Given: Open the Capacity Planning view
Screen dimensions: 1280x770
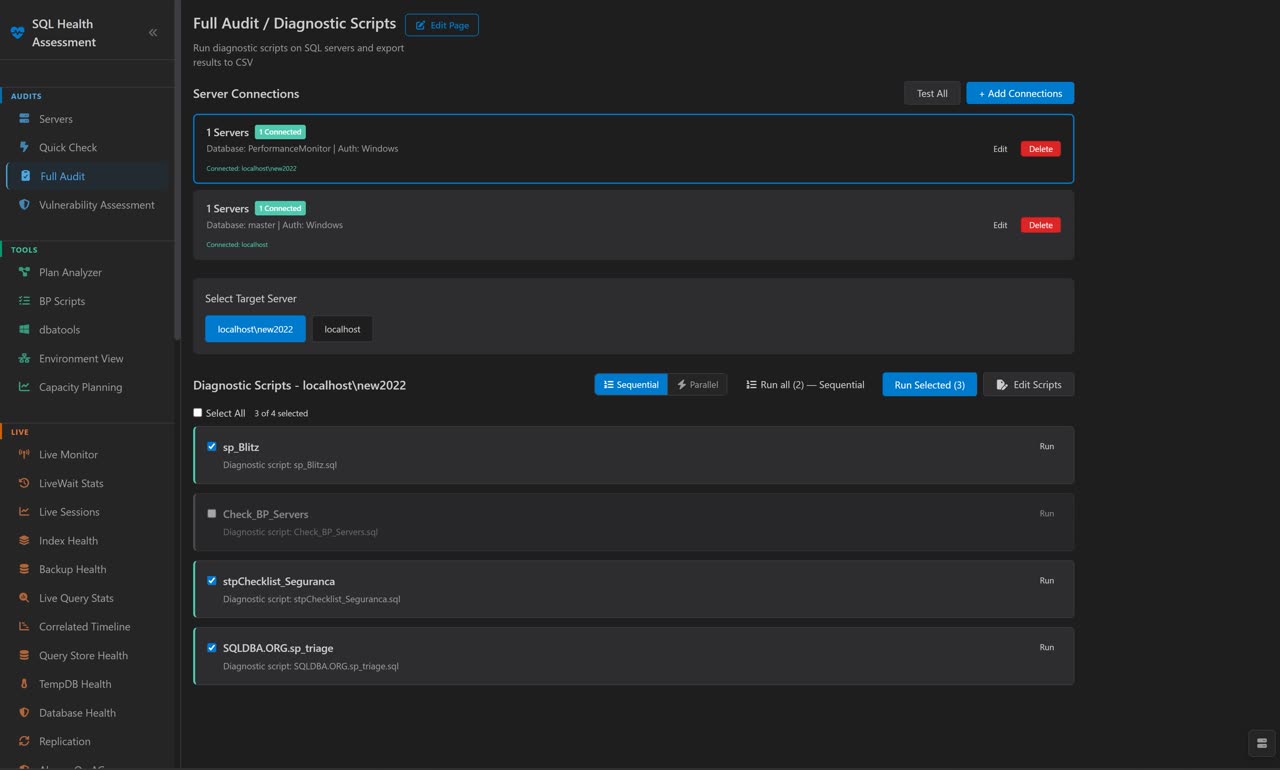Looking at the screenshot, I should [x=80, y=387].
